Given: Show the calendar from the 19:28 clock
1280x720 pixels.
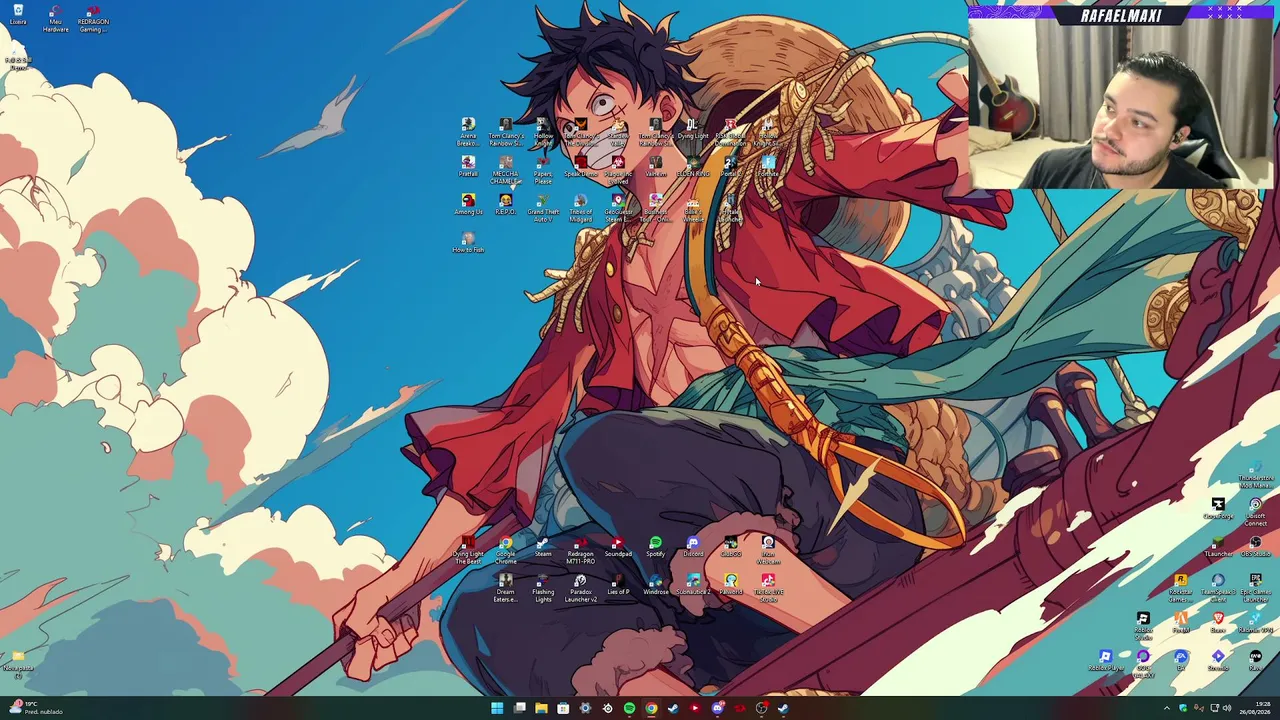Looking at the screenshot, I should tap(1255, 708).
